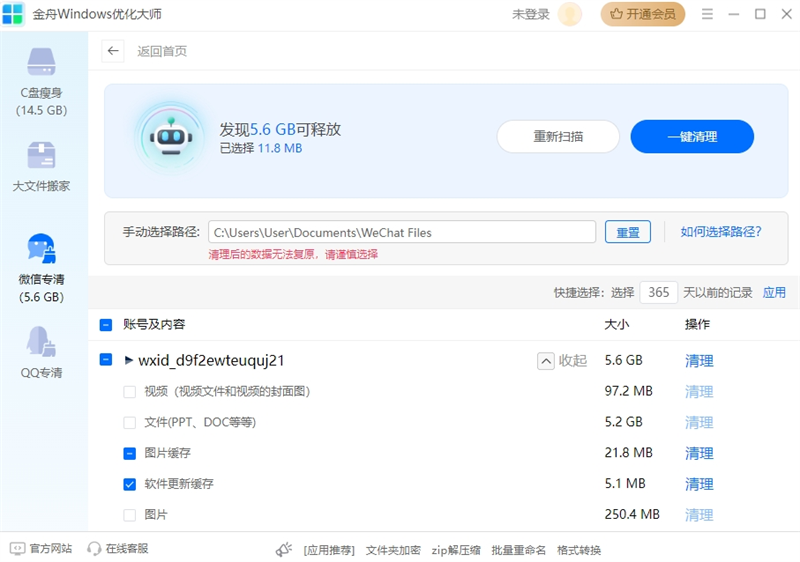Click the 在线客服 headset icon
Screen dimensions: 800x562
(x=94, y=549)
